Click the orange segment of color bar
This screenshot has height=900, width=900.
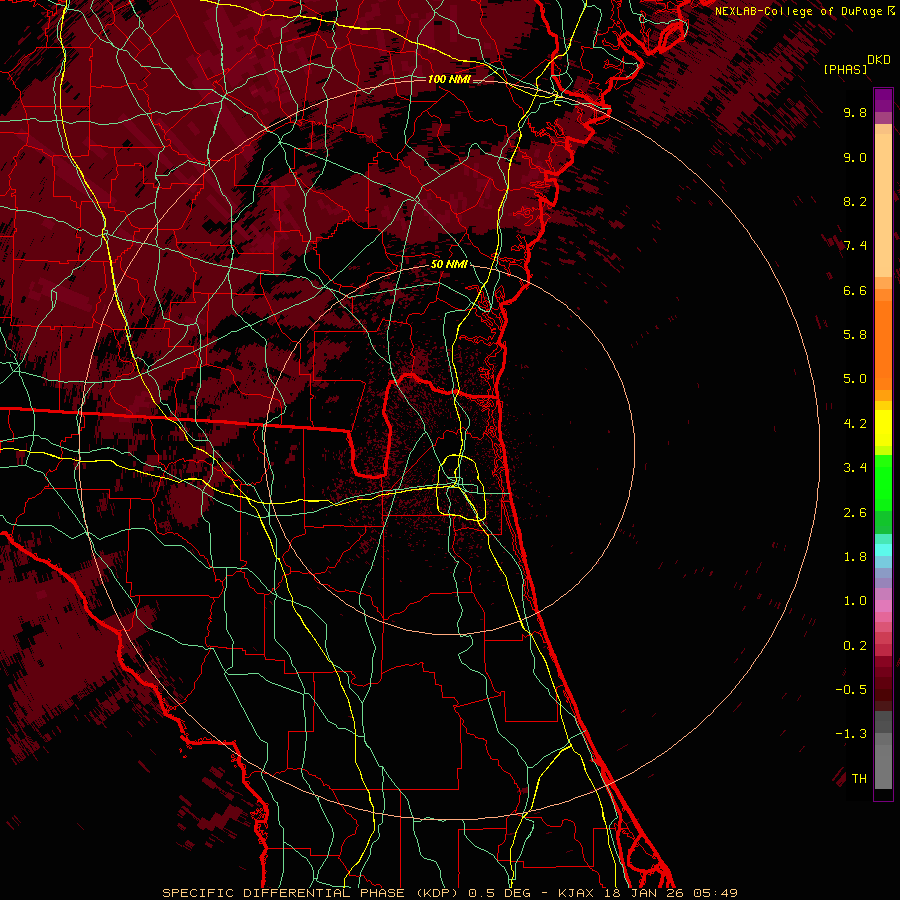[x=883, y=346]
